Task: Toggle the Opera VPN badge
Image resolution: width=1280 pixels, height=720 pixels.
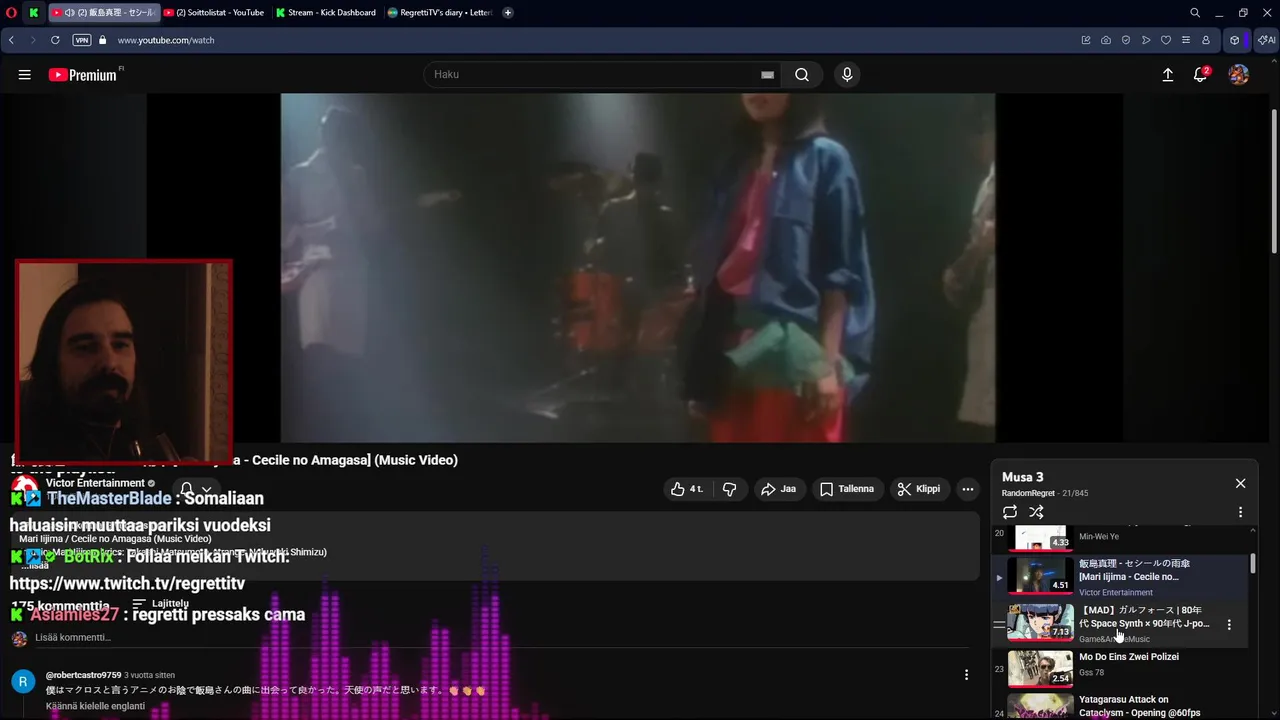Action: click(x=82, y=40)
